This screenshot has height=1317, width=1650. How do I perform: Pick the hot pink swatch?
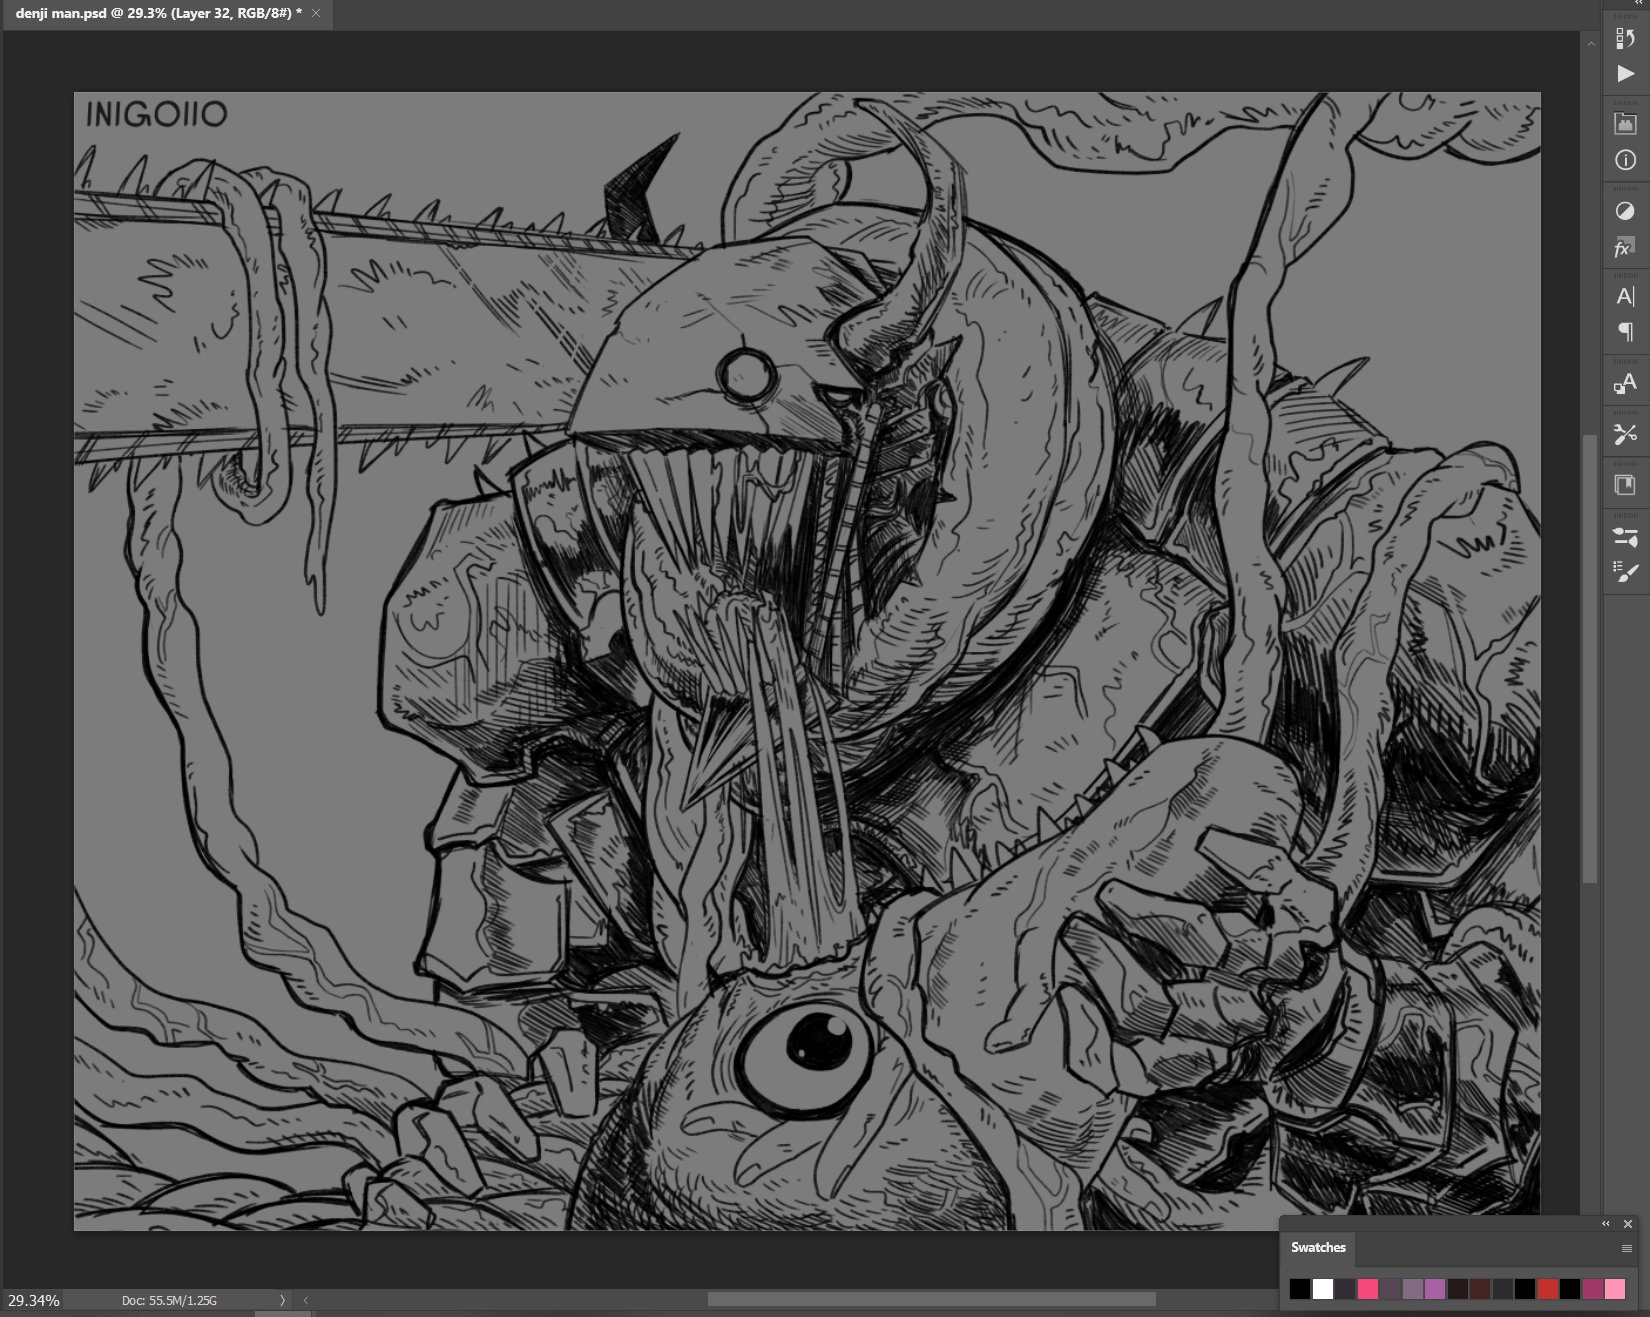(1367, 1289)
